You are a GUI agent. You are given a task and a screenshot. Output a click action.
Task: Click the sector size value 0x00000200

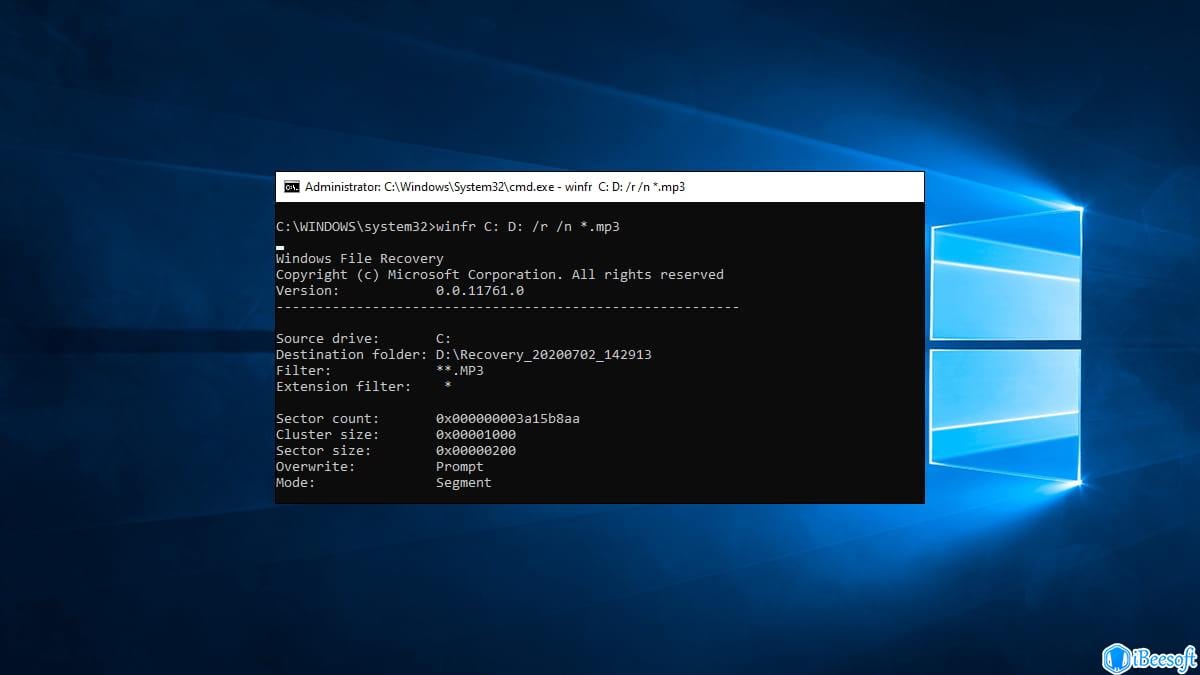pos(476,451)
